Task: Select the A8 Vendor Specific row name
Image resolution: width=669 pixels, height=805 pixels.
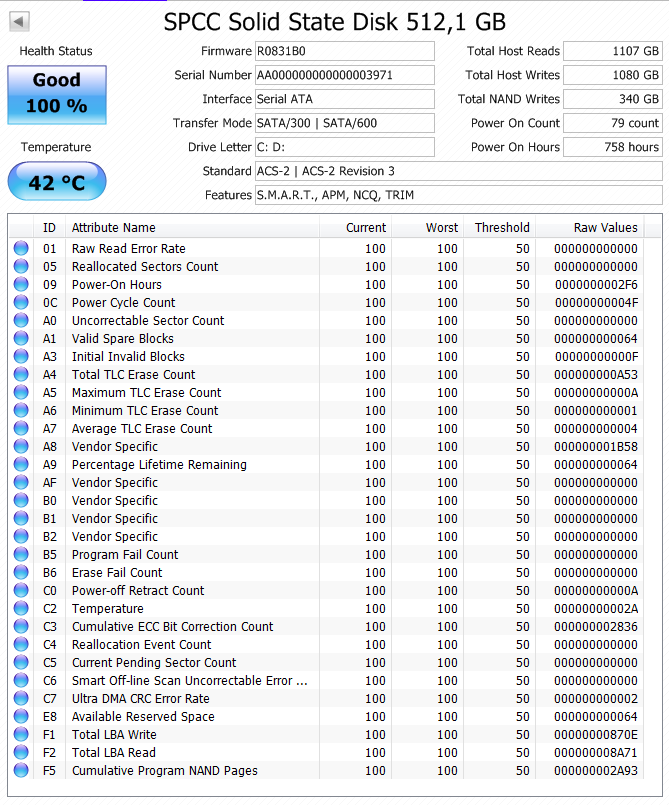Action: click(114, 447)
